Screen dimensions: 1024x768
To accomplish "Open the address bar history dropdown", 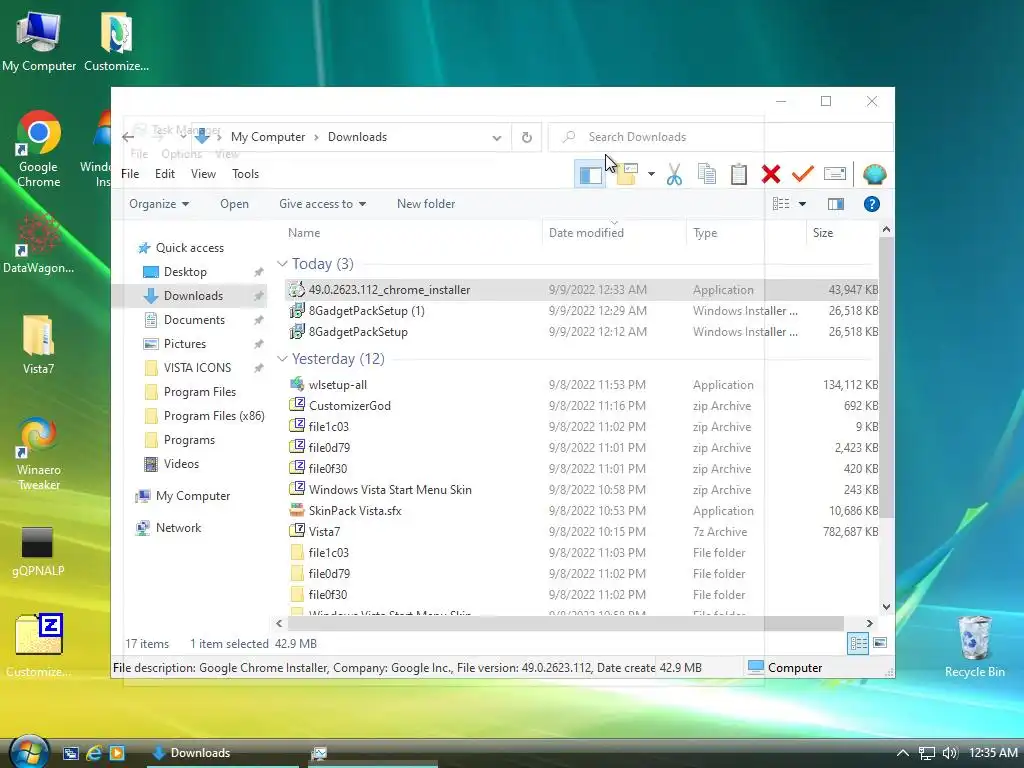I will [x=496, y=138].
